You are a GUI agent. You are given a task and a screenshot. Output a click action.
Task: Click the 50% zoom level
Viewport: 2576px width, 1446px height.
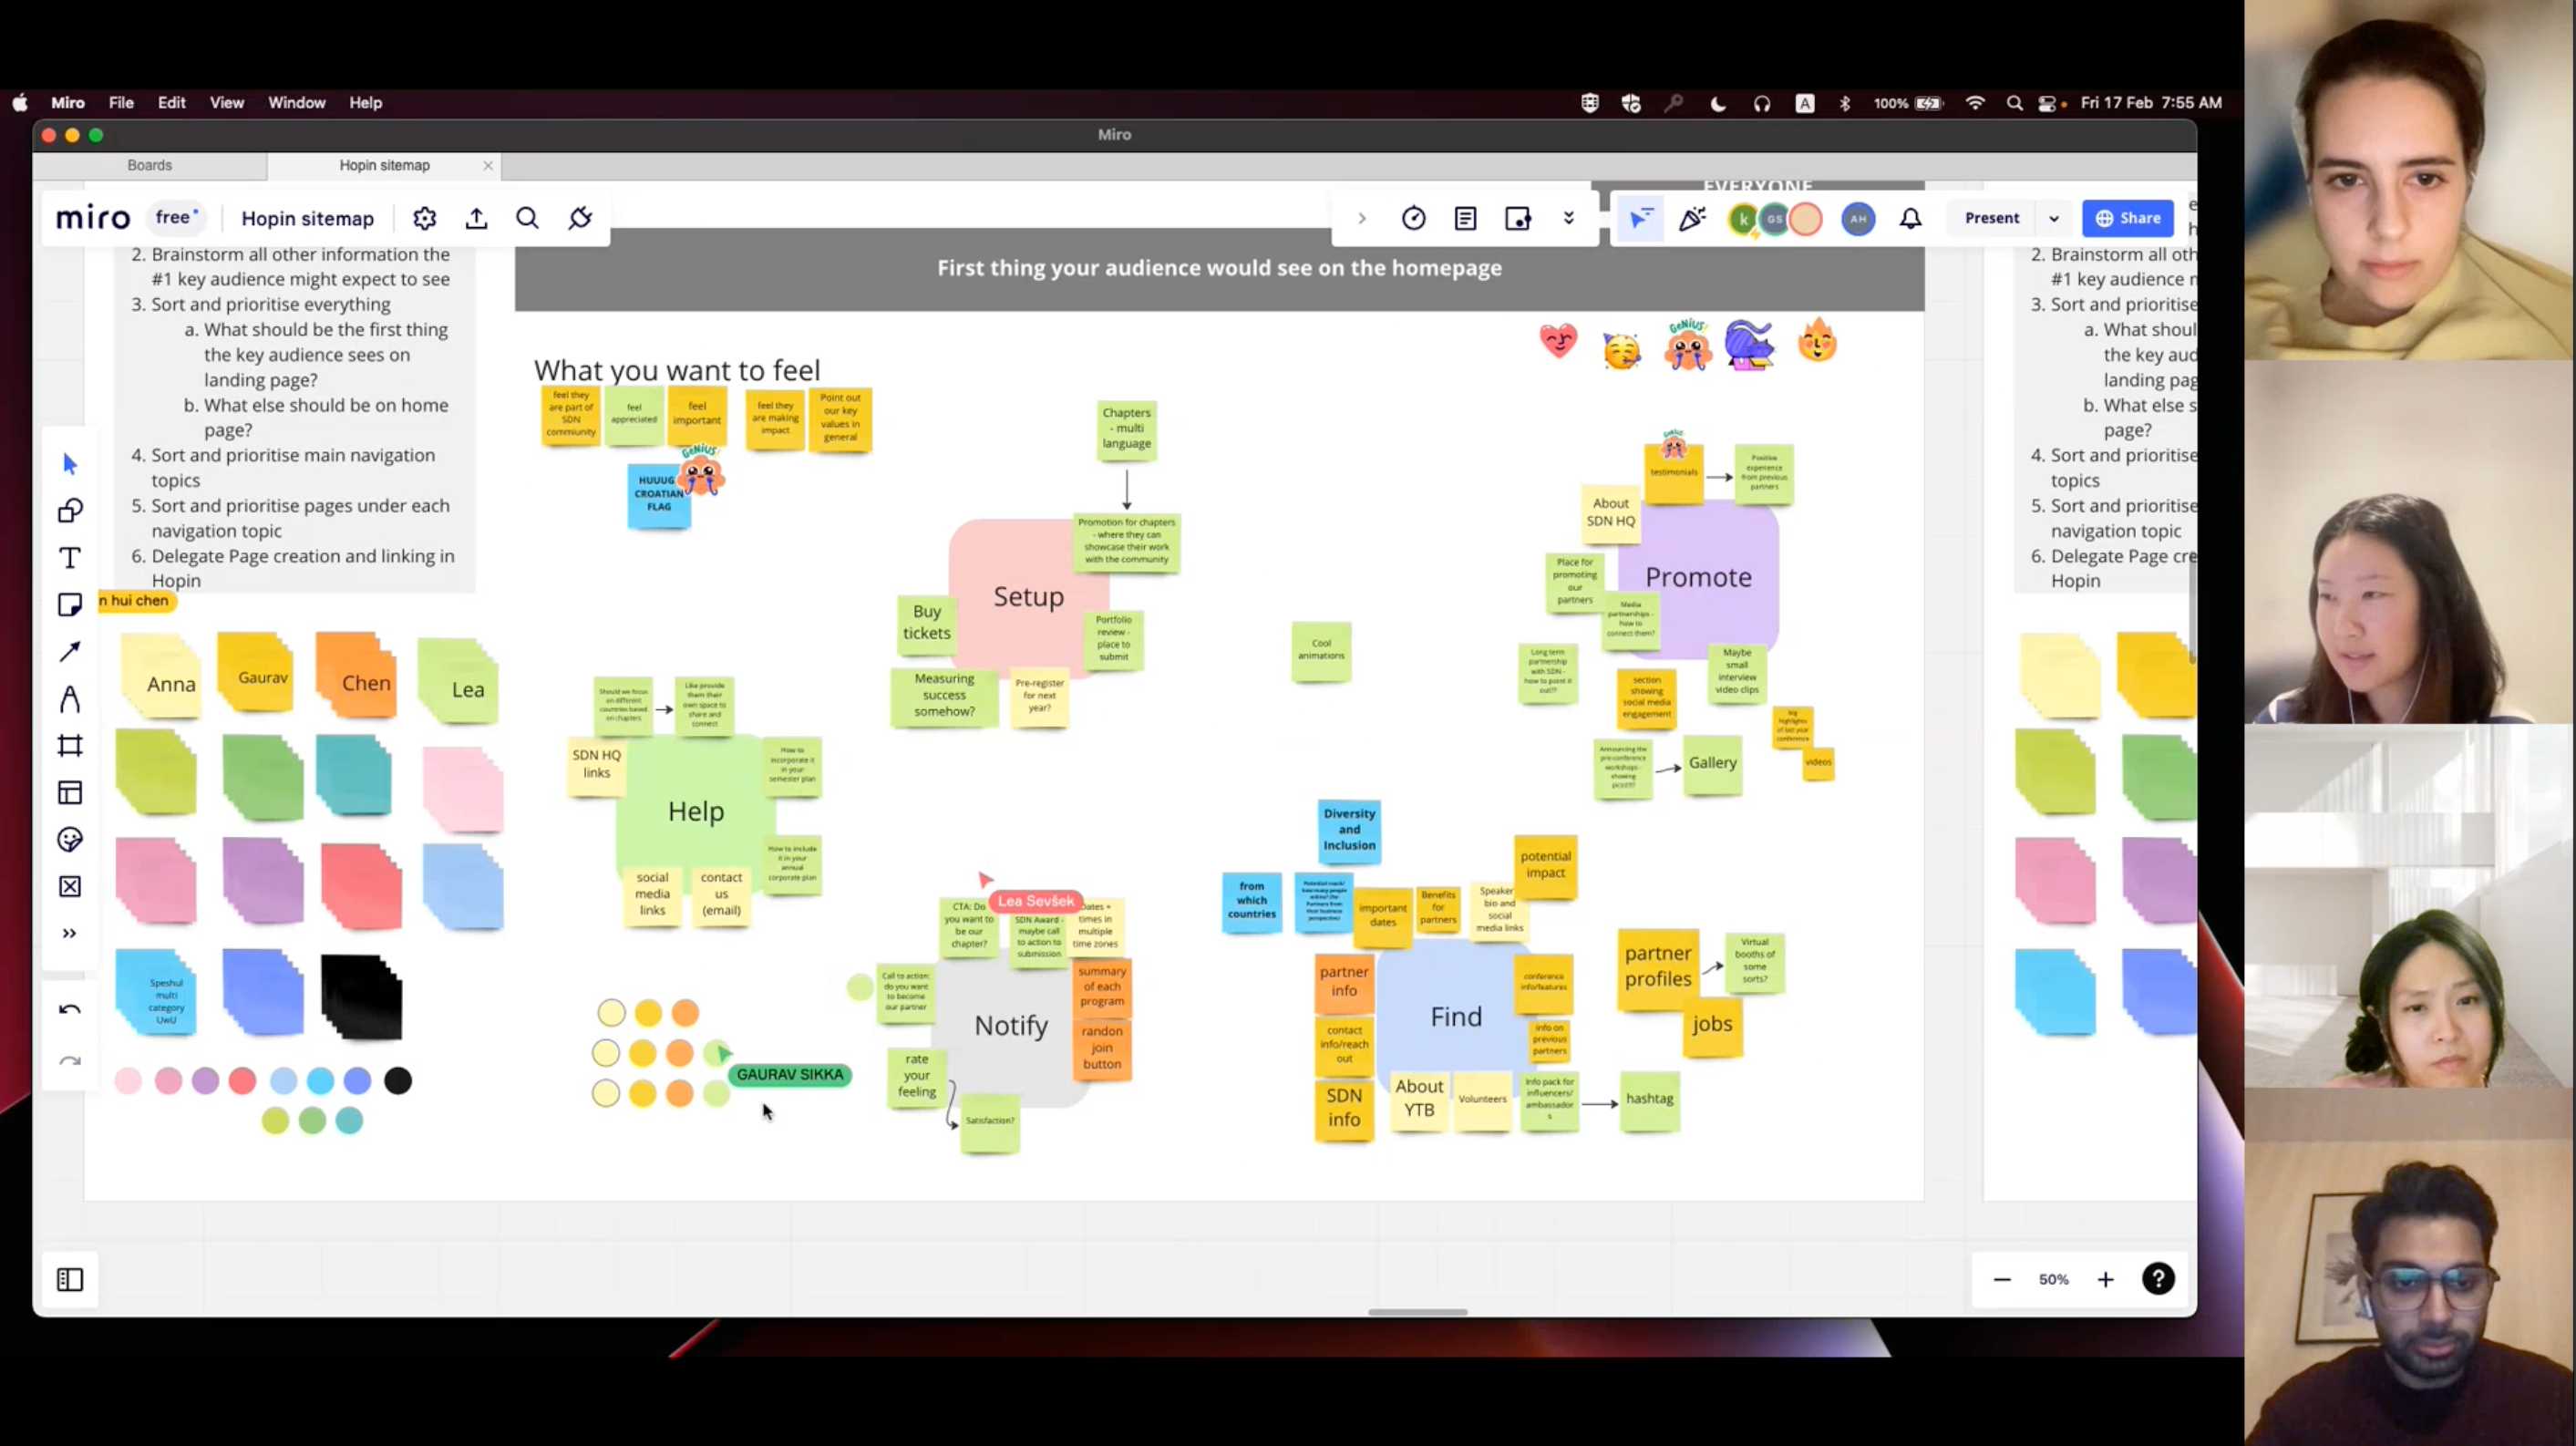2053,1279
